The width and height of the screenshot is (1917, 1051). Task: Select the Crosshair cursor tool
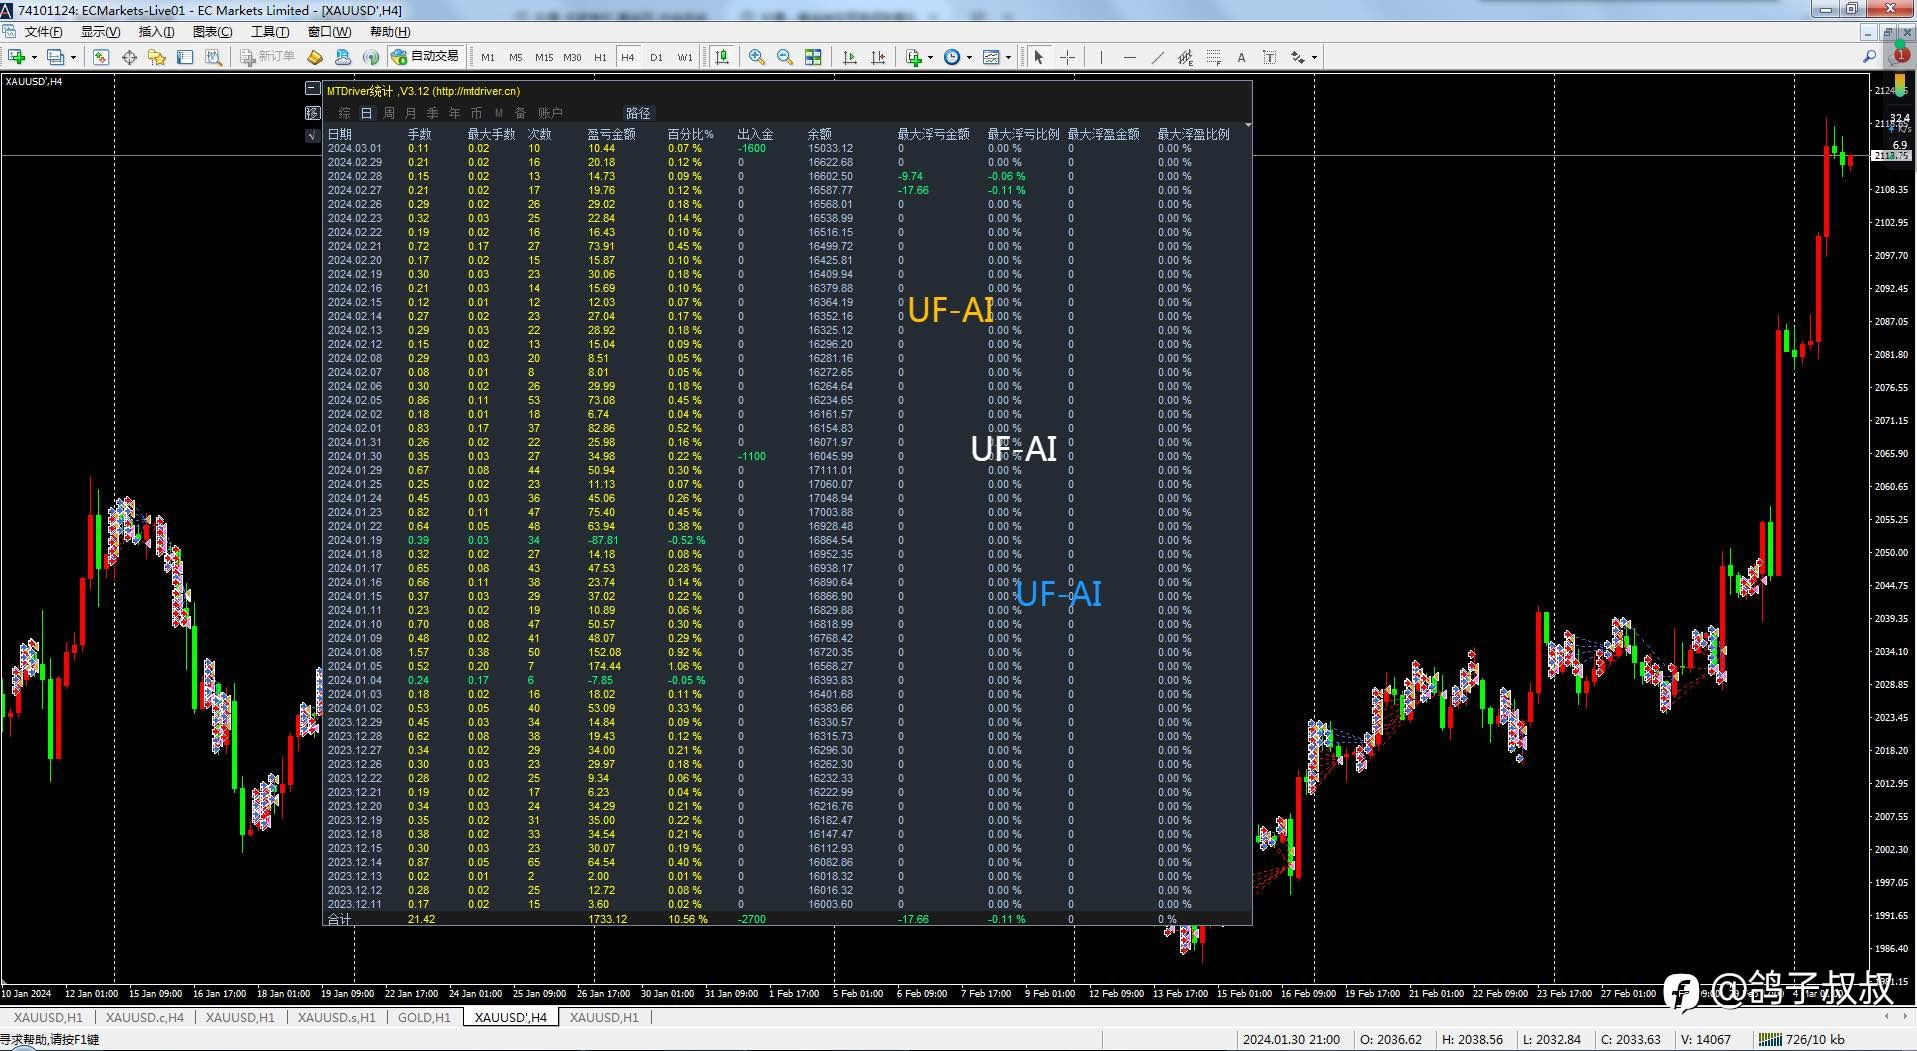(x=1067, y=57)
